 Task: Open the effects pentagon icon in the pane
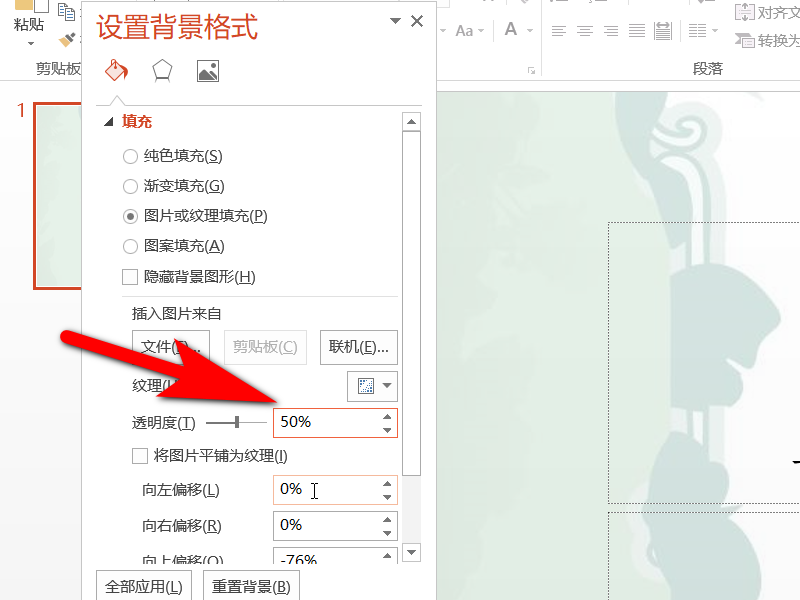(x=161, y=70)
